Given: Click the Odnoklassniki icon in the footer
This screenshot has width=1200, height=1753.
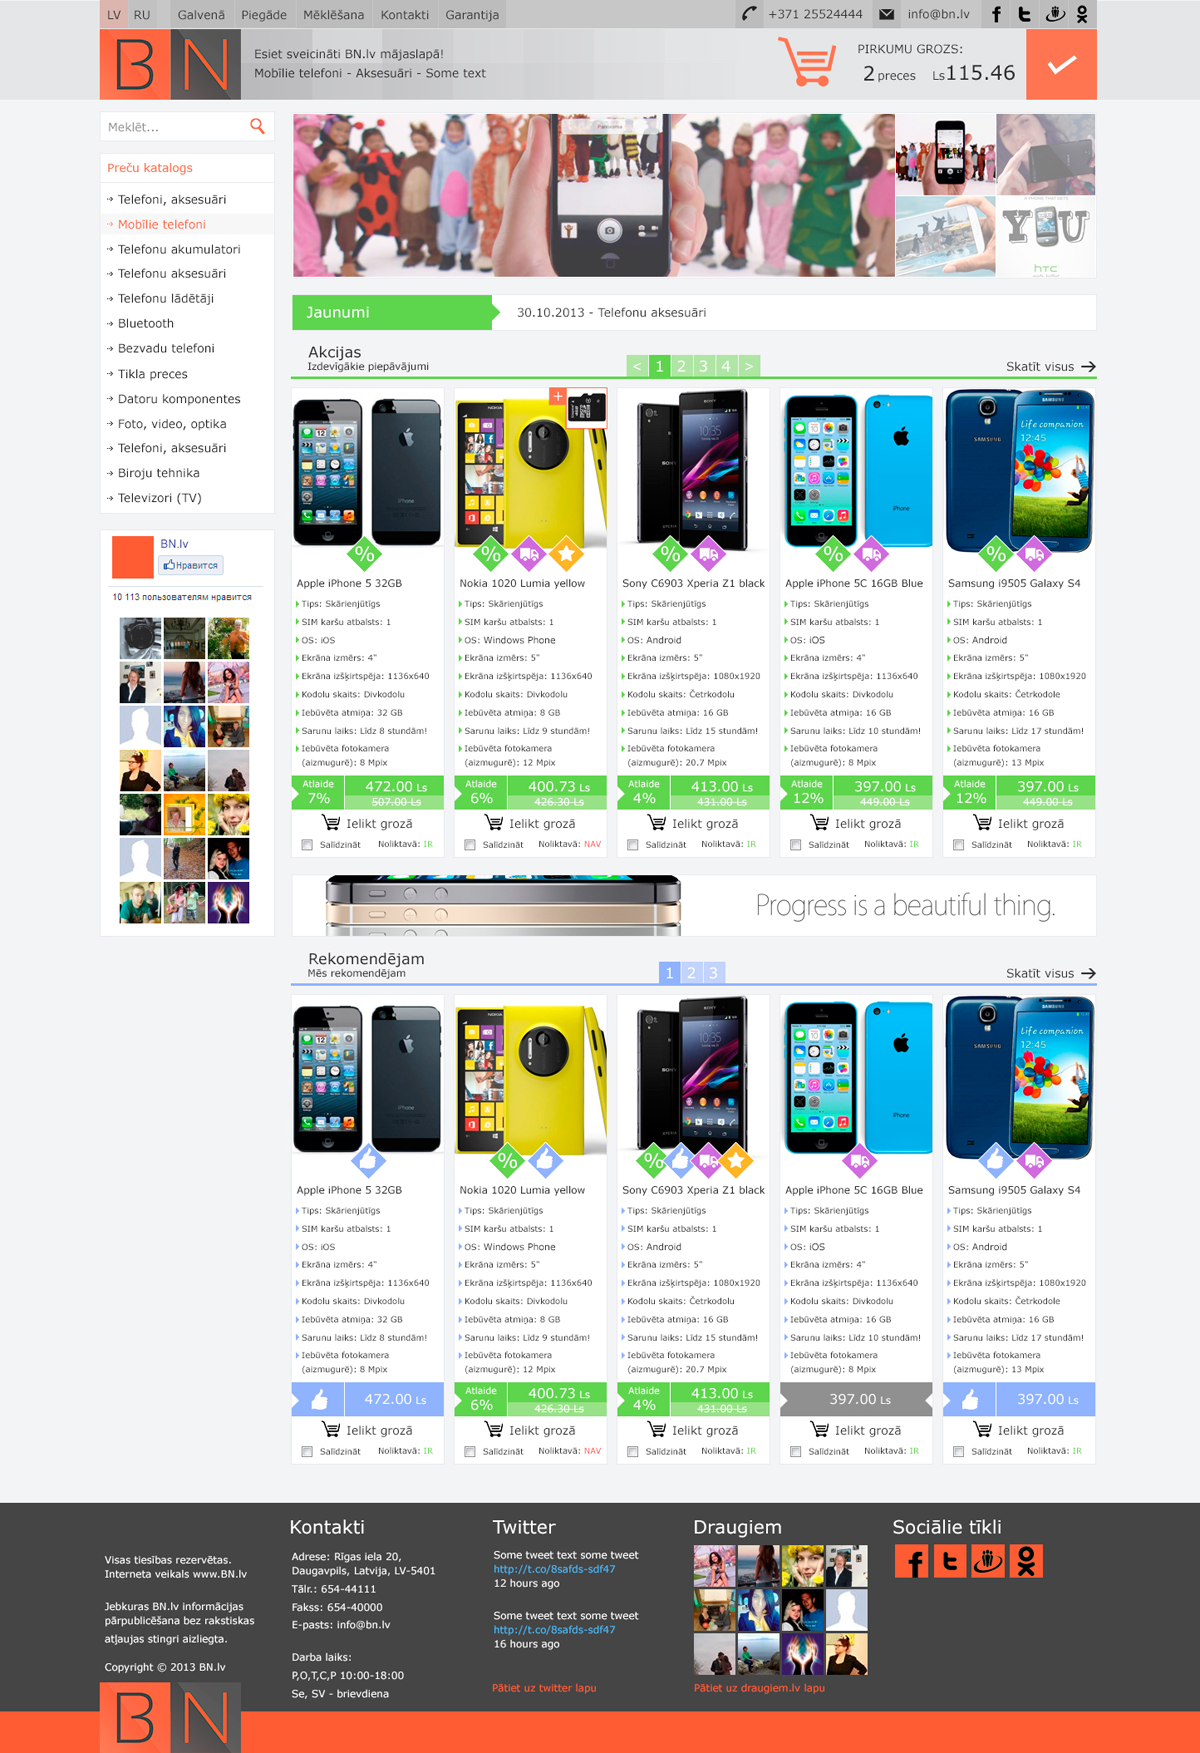Looking at the screenshot, I should coord(1026,1561).
